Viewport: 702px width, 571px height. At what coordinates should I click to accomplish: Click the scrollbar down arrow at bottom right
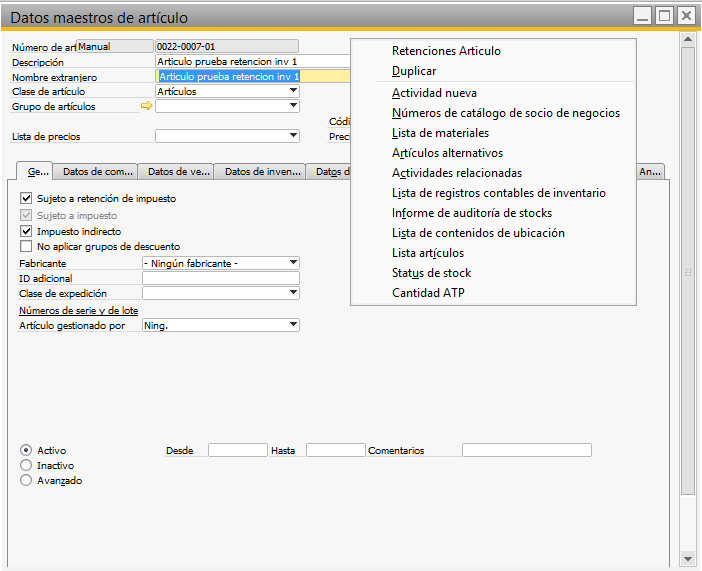click(x=687, y=557)
